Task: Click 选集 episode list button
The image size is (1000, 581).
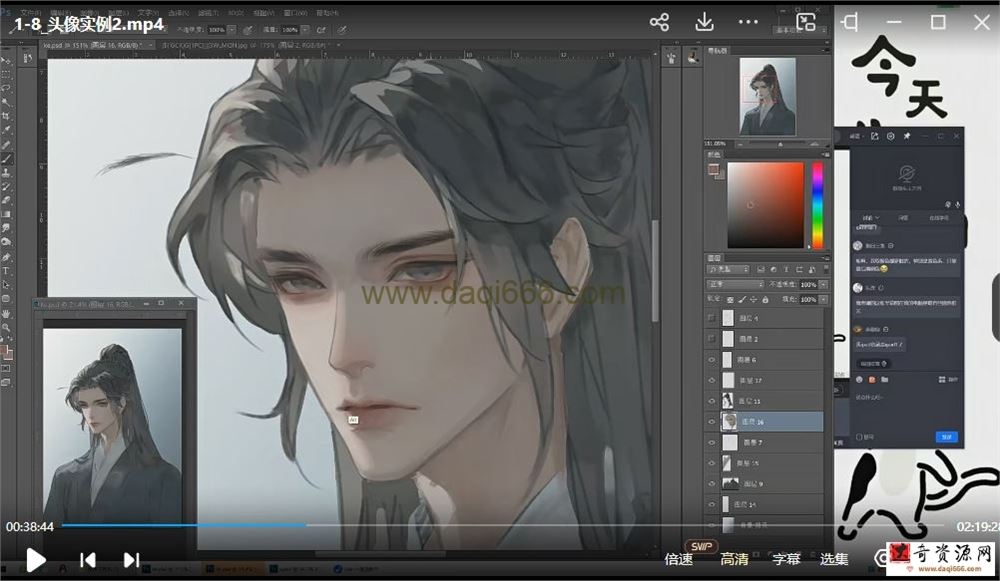Action: click(834, 559)
